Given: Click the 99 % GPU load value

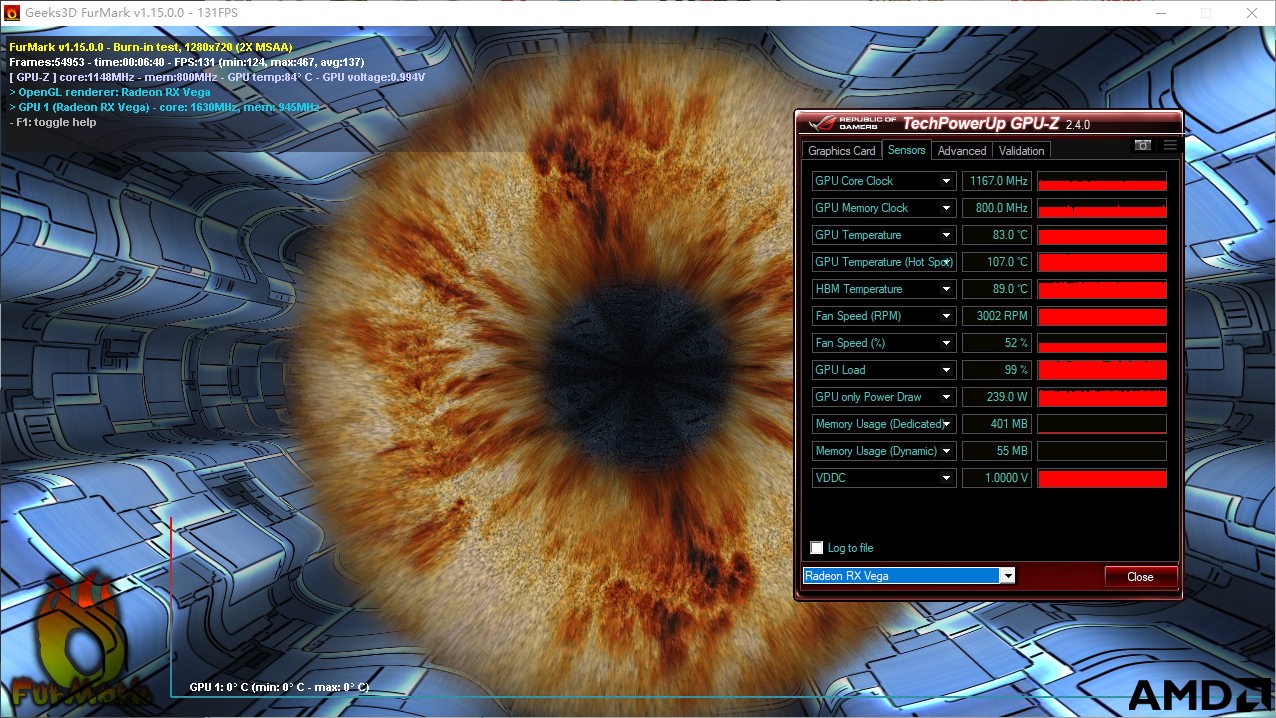Looking at the screenshot, I should [996, 370].
